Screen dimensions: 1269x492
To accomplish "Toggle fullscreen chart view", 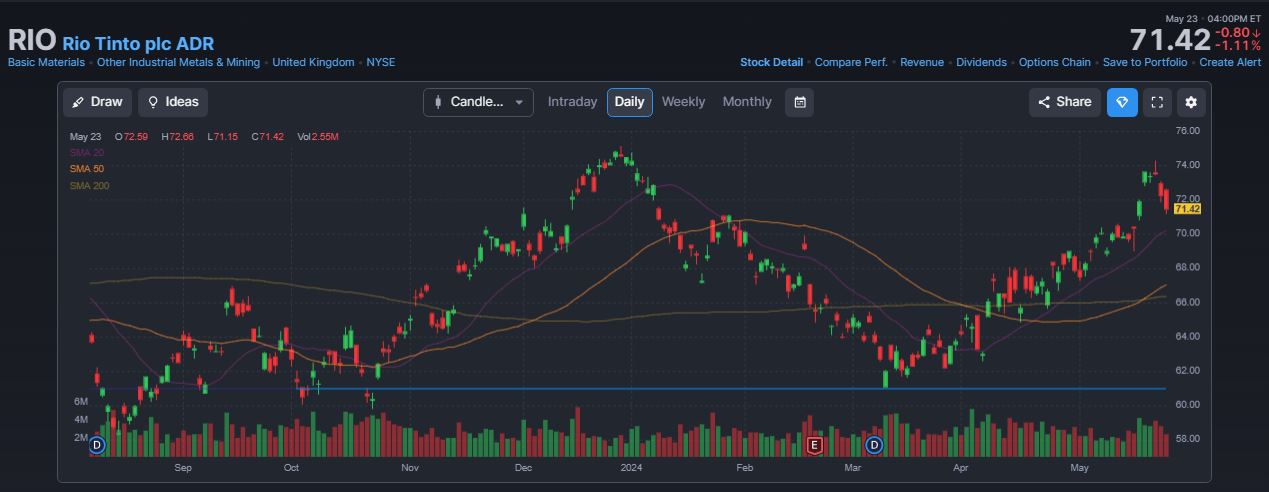I will (x=1157, y=102).
